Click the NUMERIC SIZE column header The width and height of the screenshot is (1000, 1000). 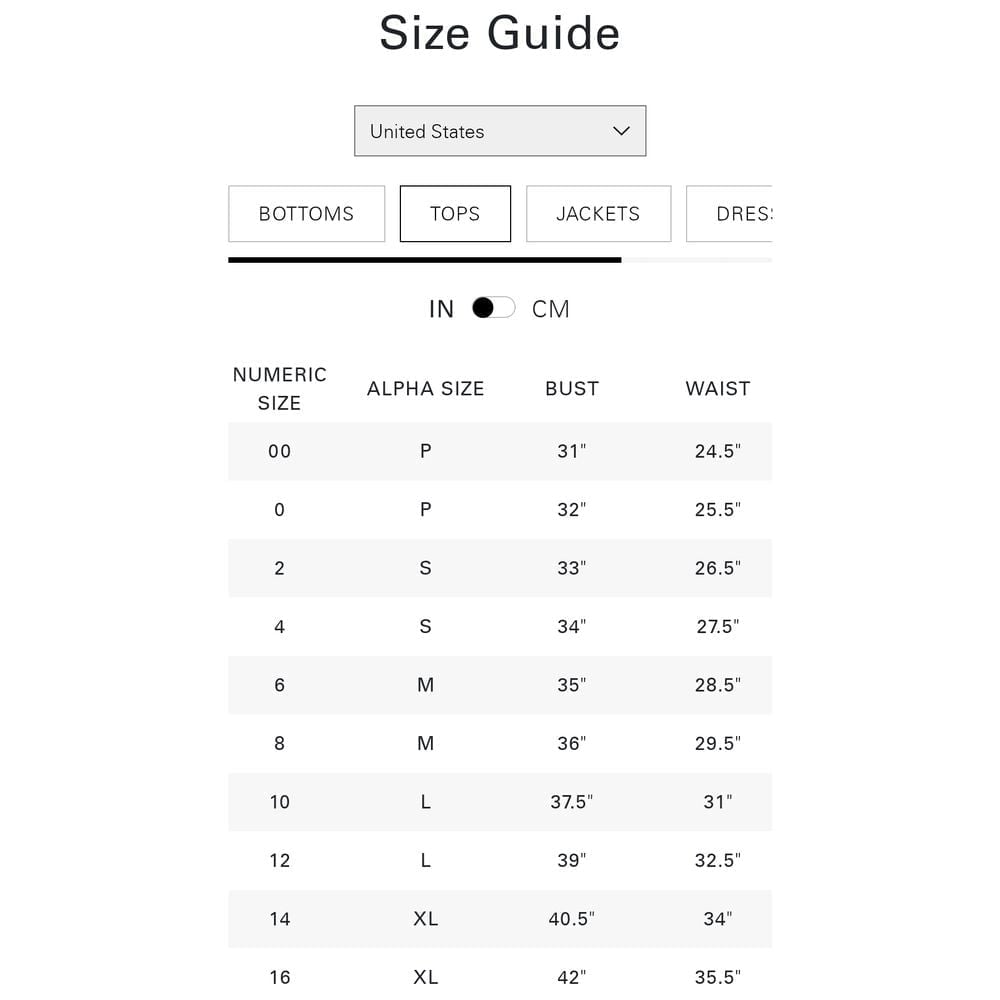[279, 388]
